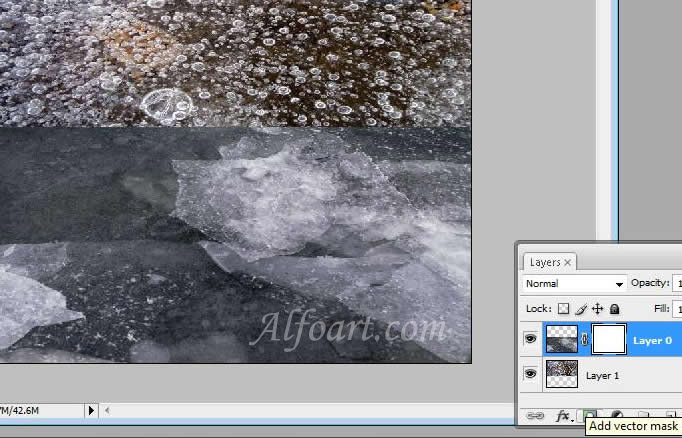
Task: Click the Opacity value field
Action: (x=677, y=284)
